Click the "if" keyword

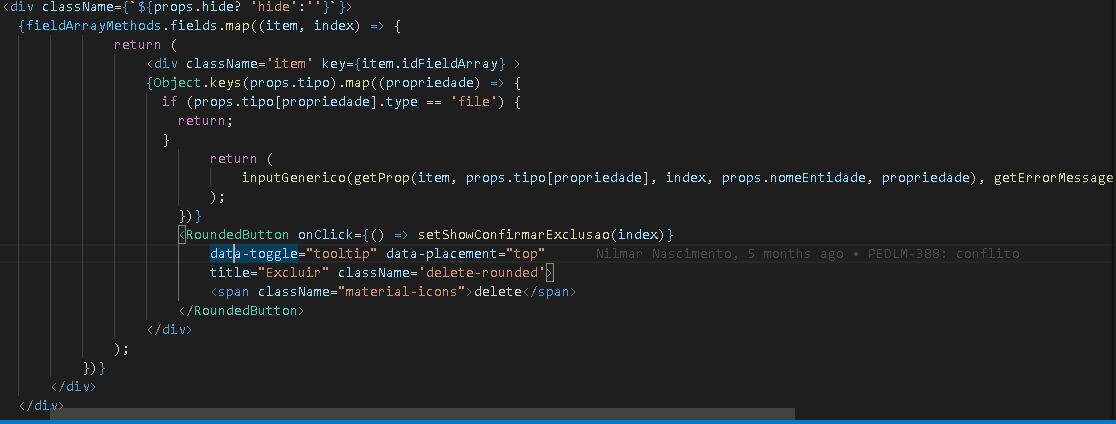click(169, 101)
